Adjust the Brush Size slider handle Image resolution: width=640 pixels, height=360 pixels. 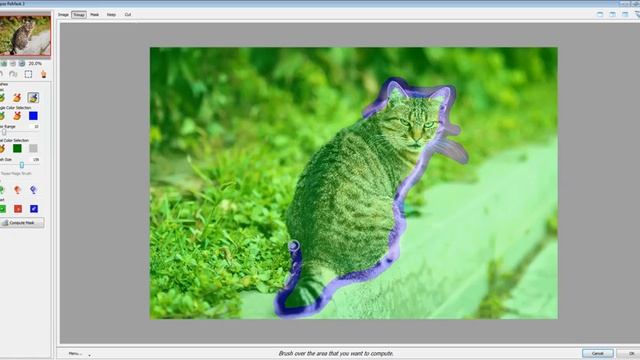tap(22, 165)
